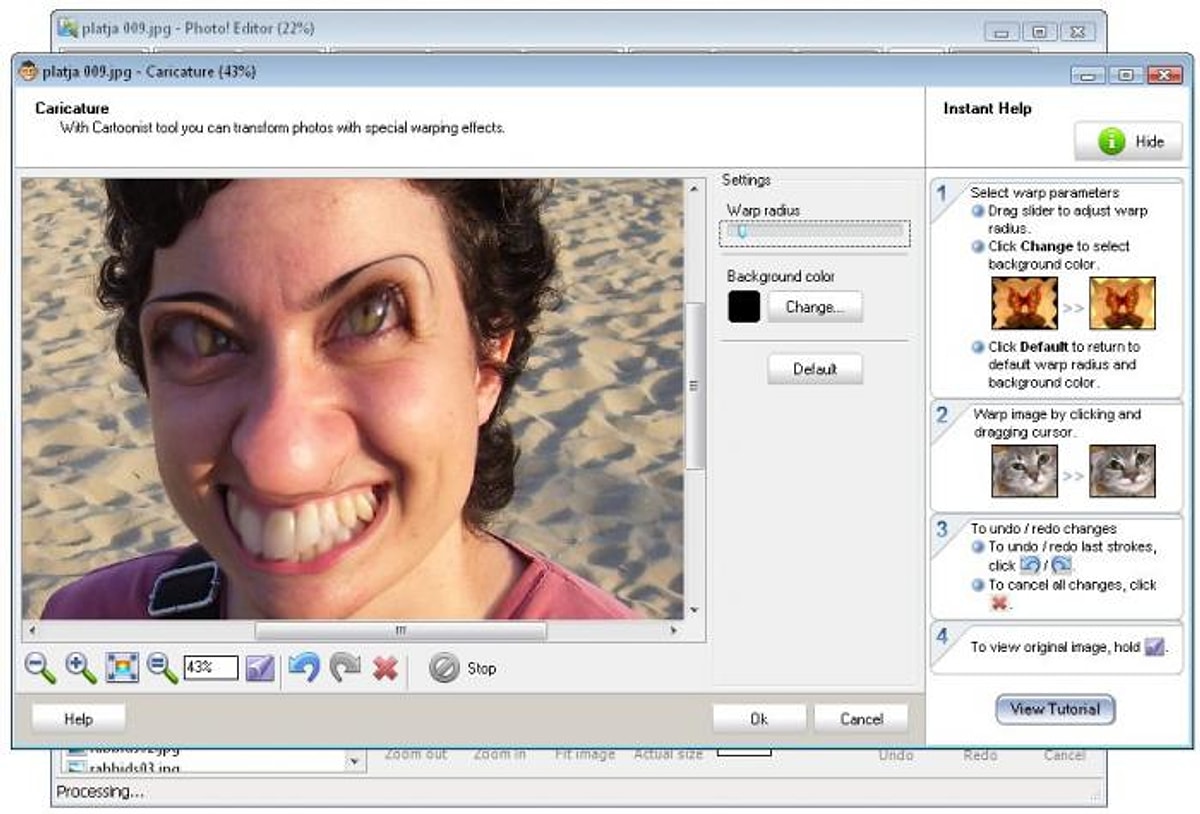Viewport: 1200px width, 814px height.
Task: Click the zoom out magnifier icon
Action: pos(40,668)
